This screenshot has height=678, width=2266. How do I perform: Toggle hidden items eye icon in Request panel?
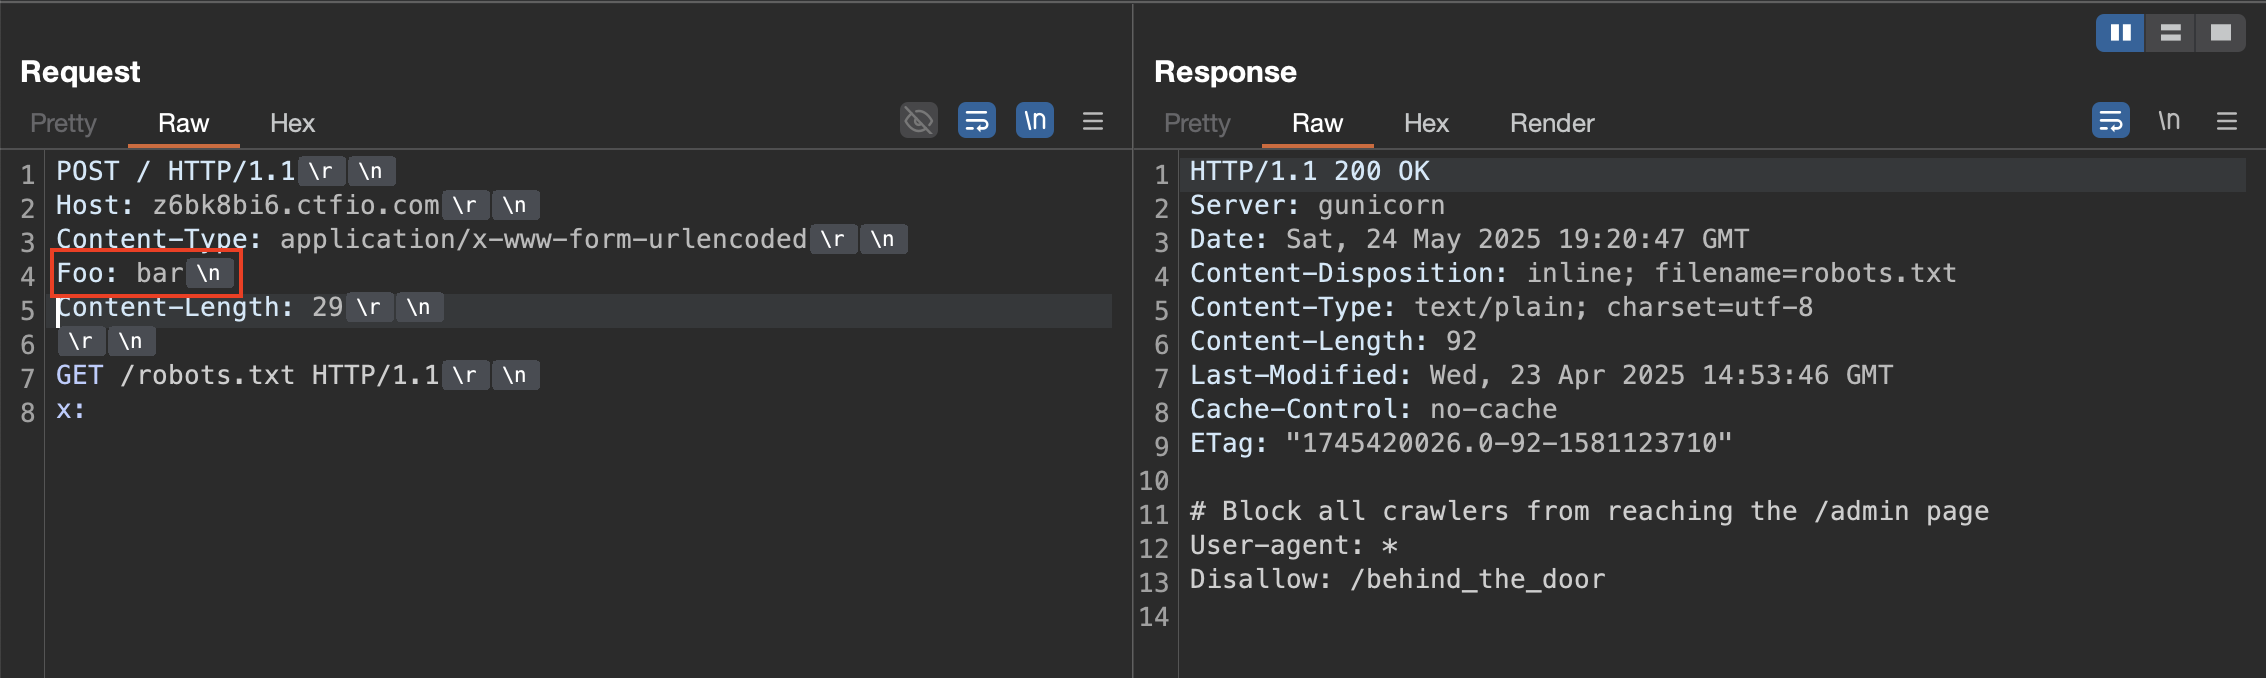[x=918, y=121]
